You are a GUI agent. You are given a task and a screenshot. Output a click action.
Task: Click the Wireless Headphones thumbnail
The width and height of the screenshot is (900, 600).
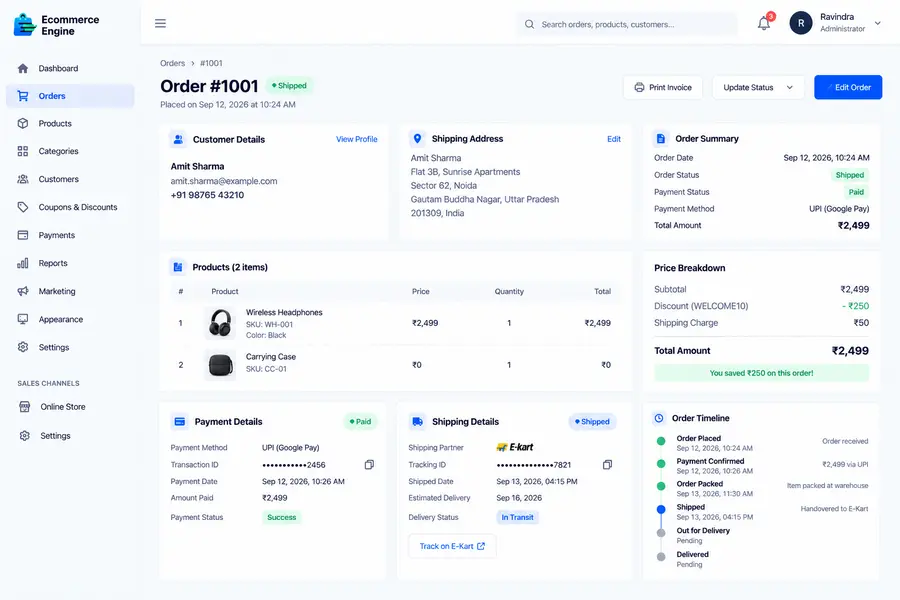click(220, 323)
